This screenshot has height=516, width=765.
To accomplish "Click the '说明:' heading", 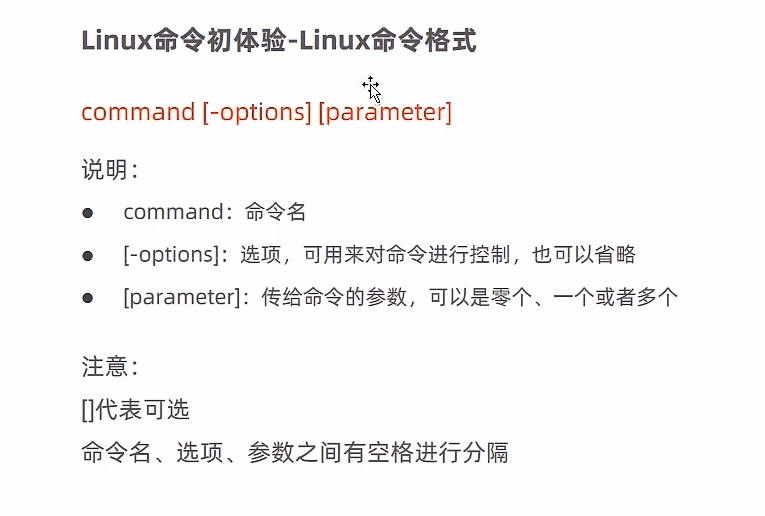I will (110, 170).
